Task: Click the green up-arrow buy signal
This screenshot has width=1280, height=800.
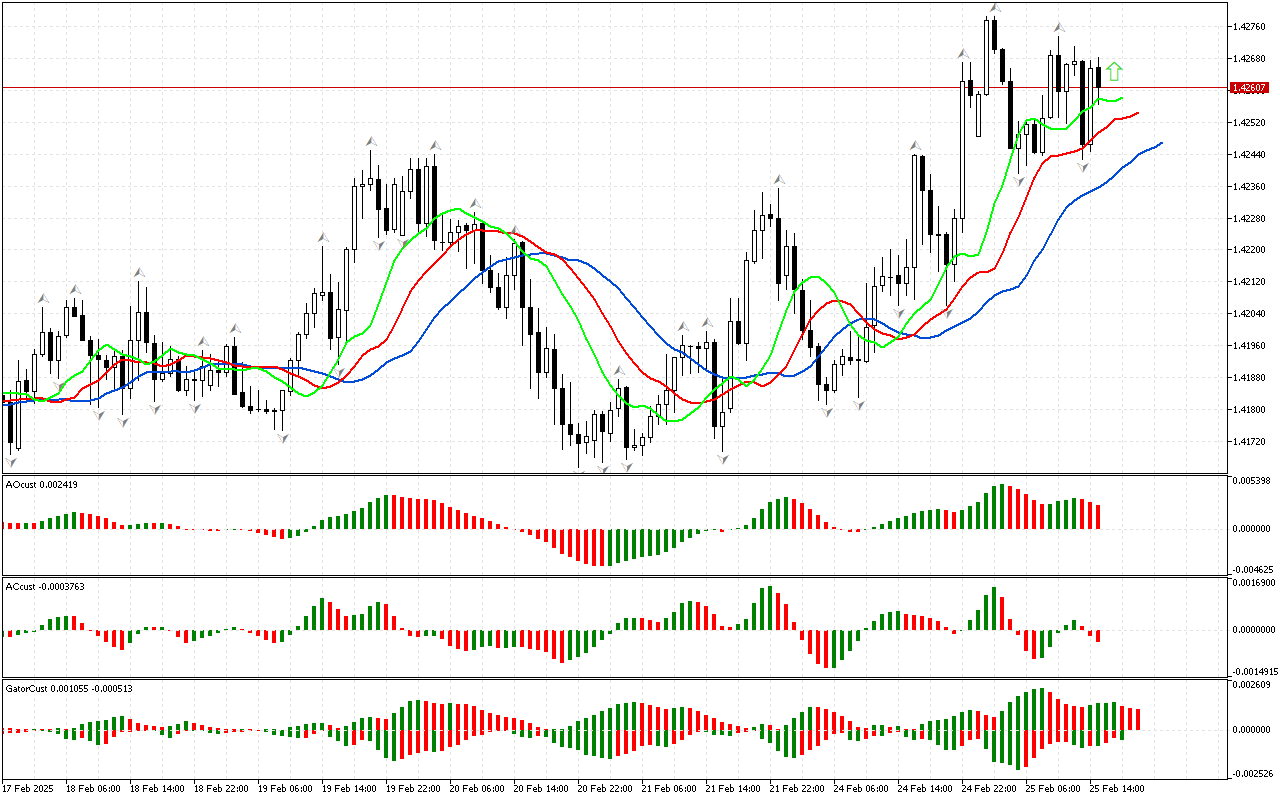Action: [1115, 71]
